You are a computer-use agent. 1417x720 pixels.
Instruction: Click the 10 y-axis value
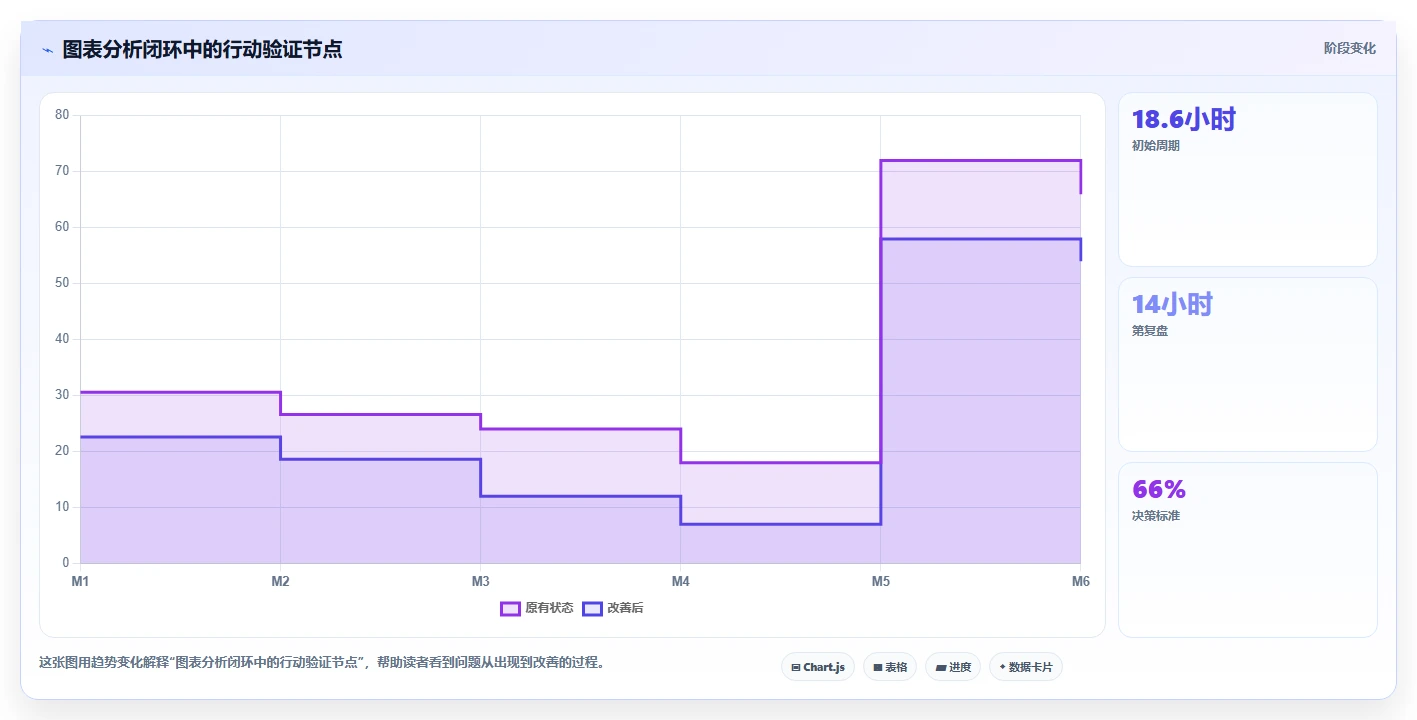tap(62, 507)
